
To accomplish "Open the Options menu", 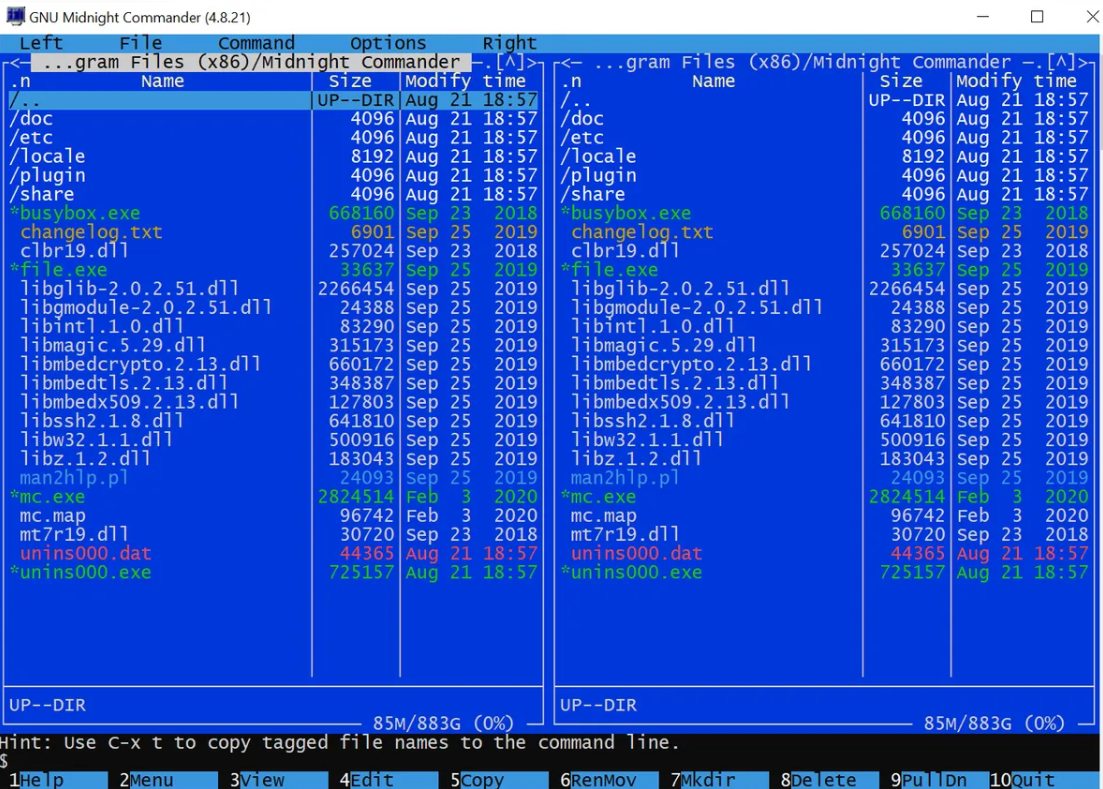I will (388, 43).
